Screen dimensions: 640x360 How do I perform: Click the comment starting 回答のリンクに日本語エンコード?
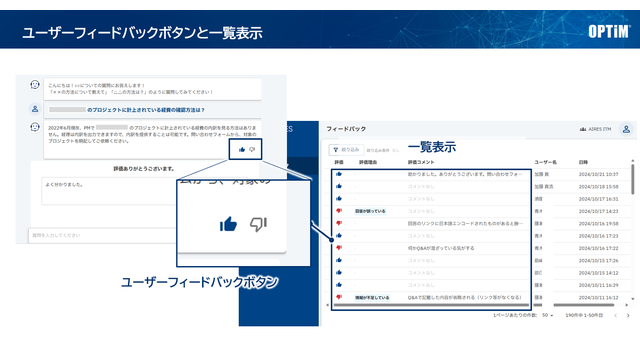pos(465,223)
